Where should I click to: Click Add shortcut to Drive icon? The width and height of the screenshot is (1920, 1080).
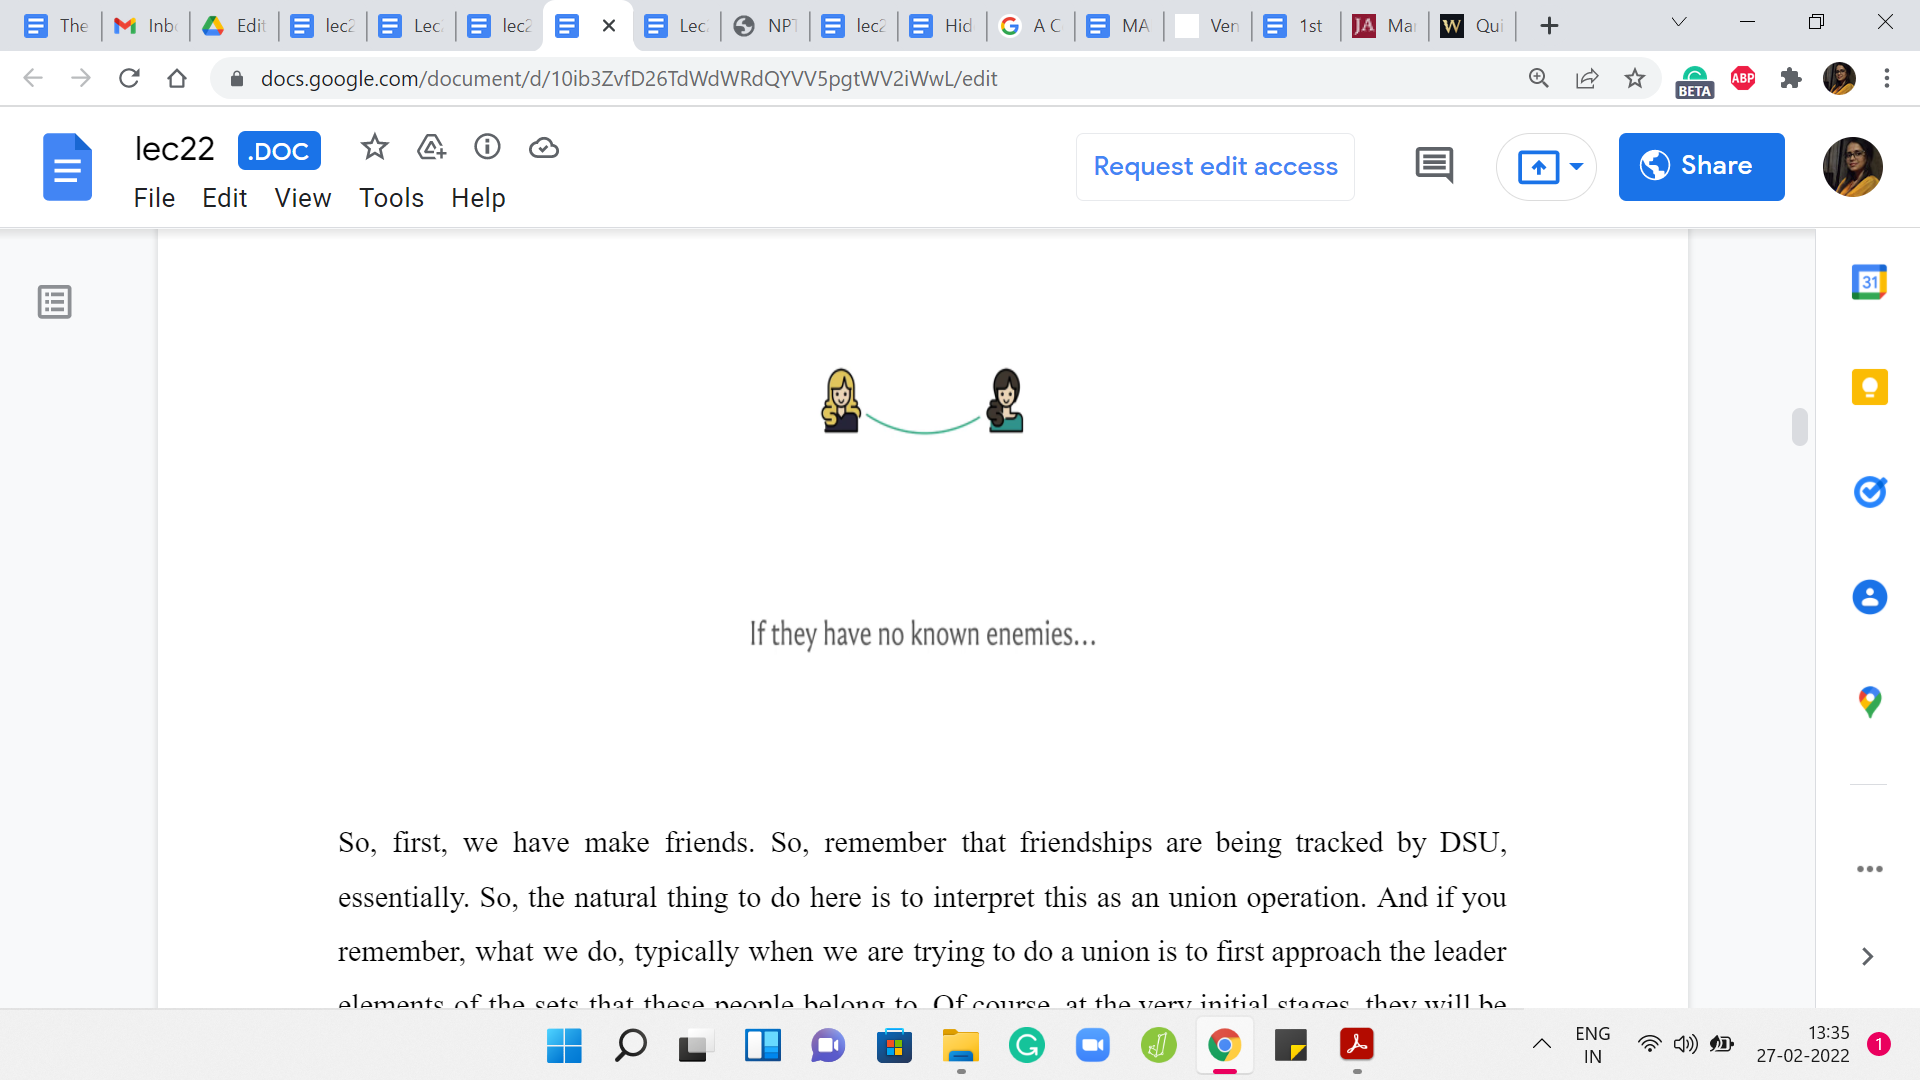431,148
